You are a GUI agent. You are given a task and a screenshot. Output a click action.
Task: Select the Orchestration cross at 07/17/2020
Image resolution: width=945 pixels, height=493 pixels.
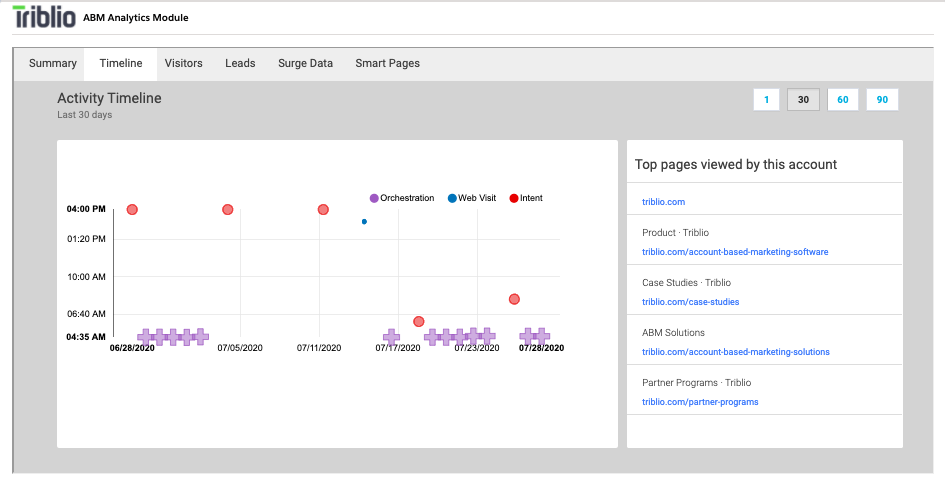(x=392, y=337)
